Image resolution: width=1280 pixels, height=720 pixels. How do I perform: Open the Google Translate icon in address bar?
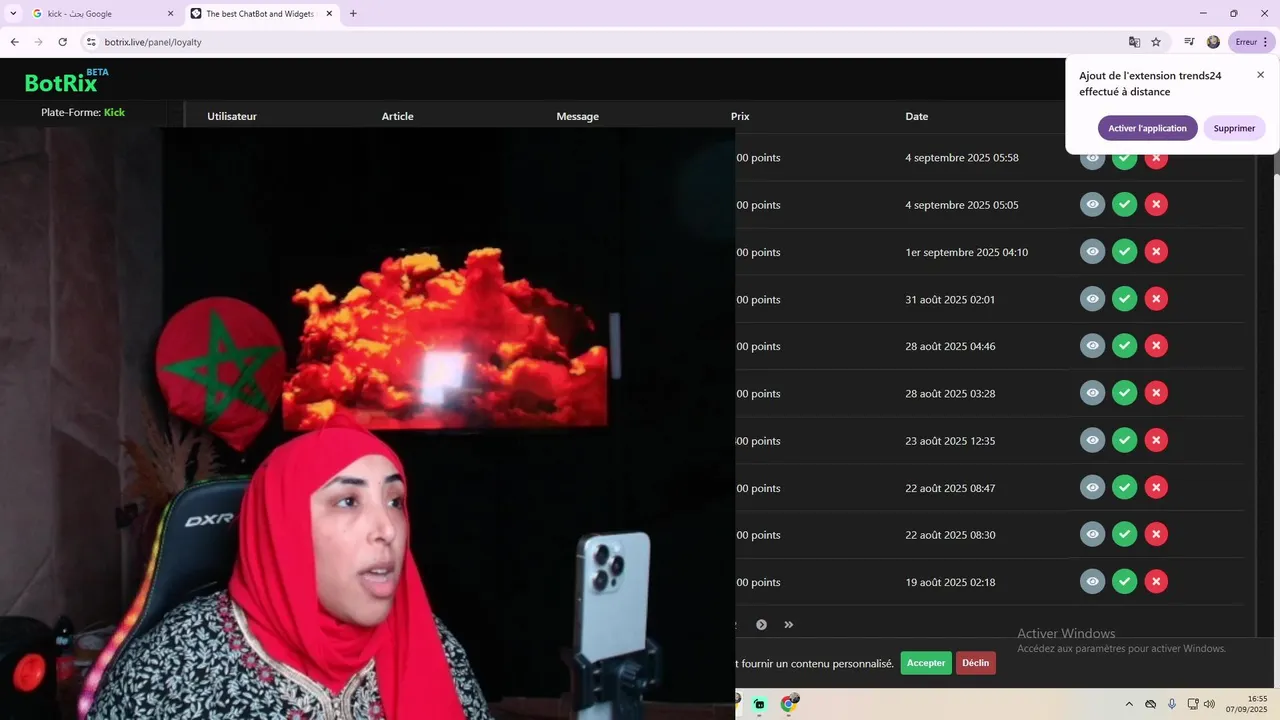(1134, 42)
